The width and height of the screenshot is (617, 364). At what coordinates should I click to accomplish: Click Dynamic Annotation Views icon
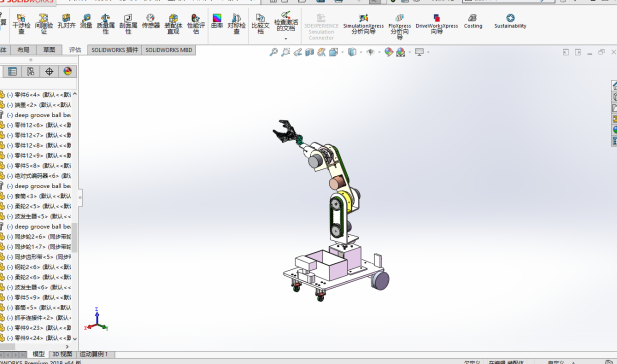click(321, 52)
